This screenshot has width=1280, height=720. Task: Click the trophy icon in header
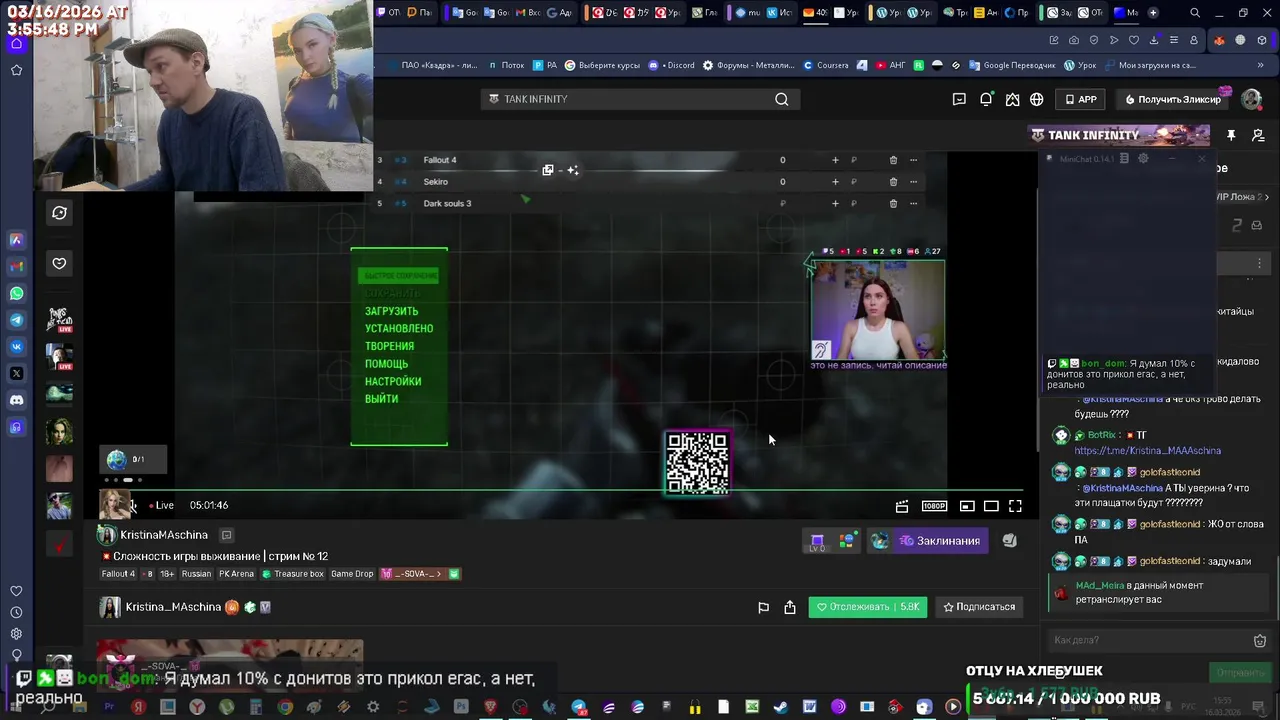tap(1012, 99)
